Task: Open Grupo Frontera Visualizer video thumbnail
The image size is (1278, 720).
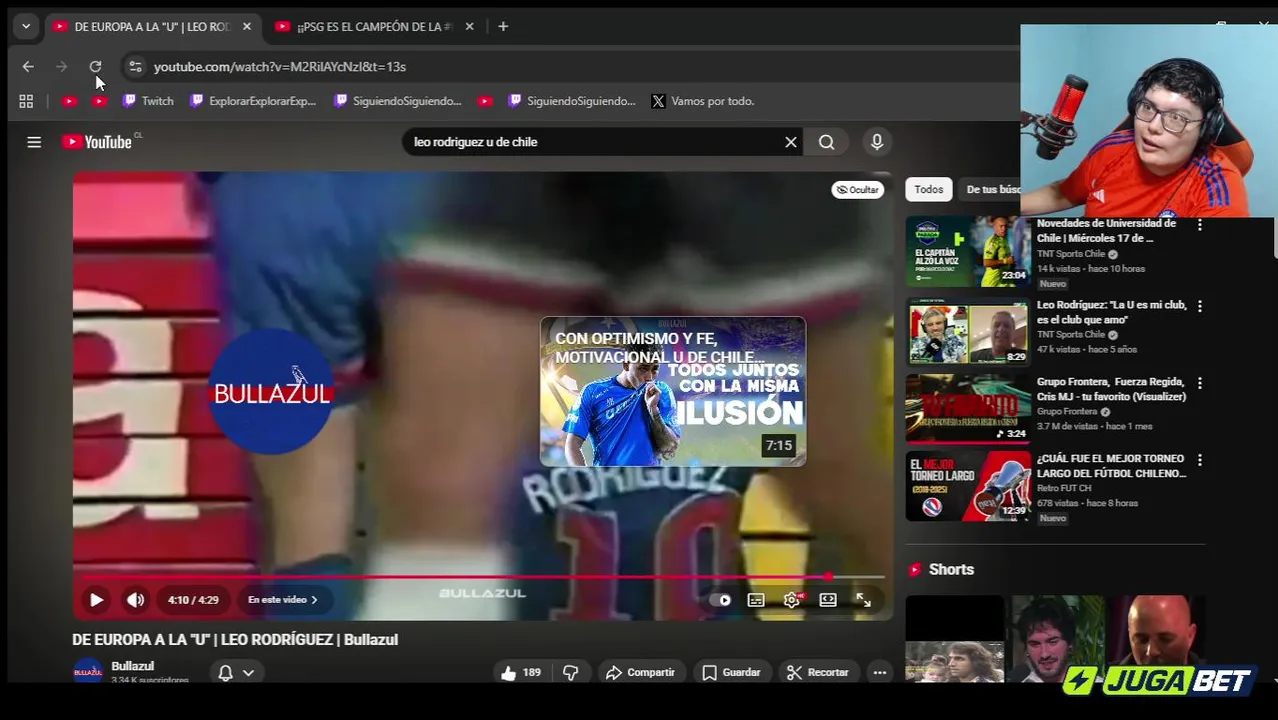Action: tap(968, 408)
